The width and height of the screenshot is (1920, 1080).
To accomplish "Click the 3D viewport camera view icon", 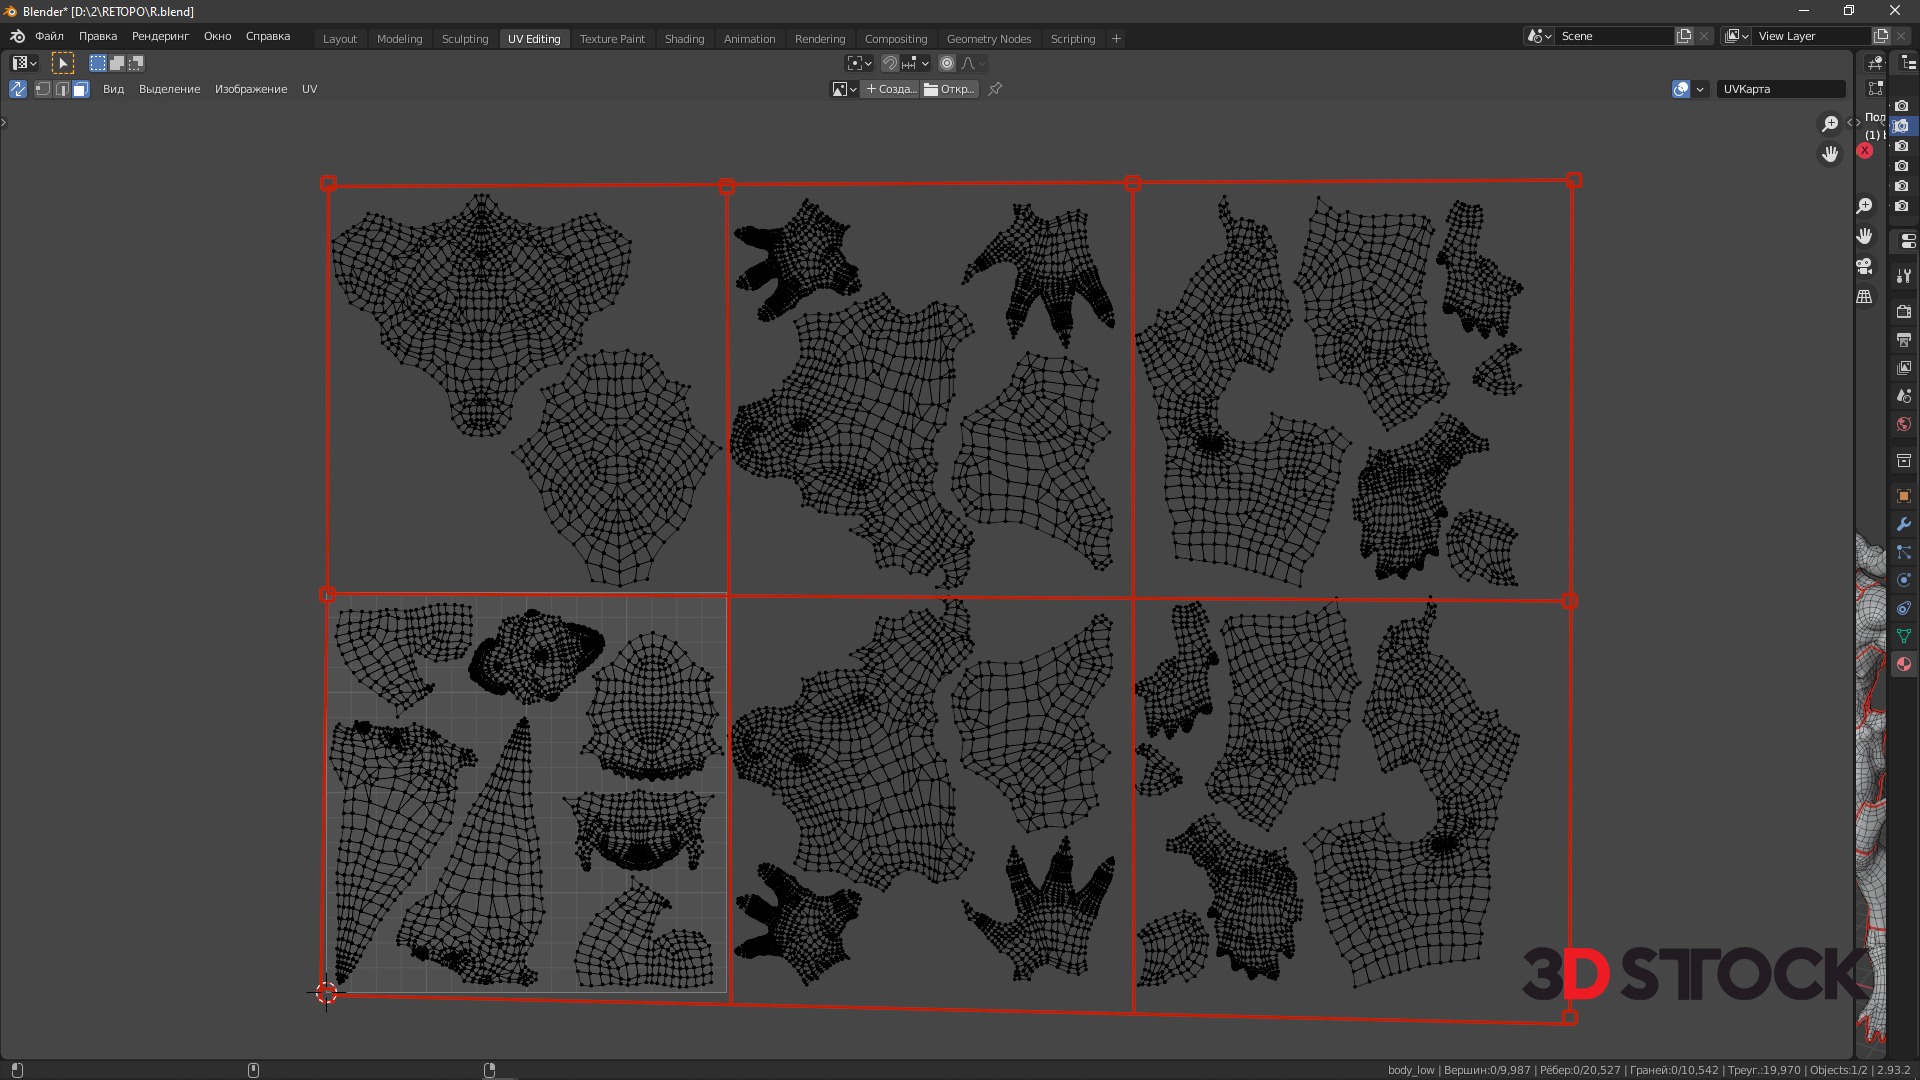I will (1864, 267).
